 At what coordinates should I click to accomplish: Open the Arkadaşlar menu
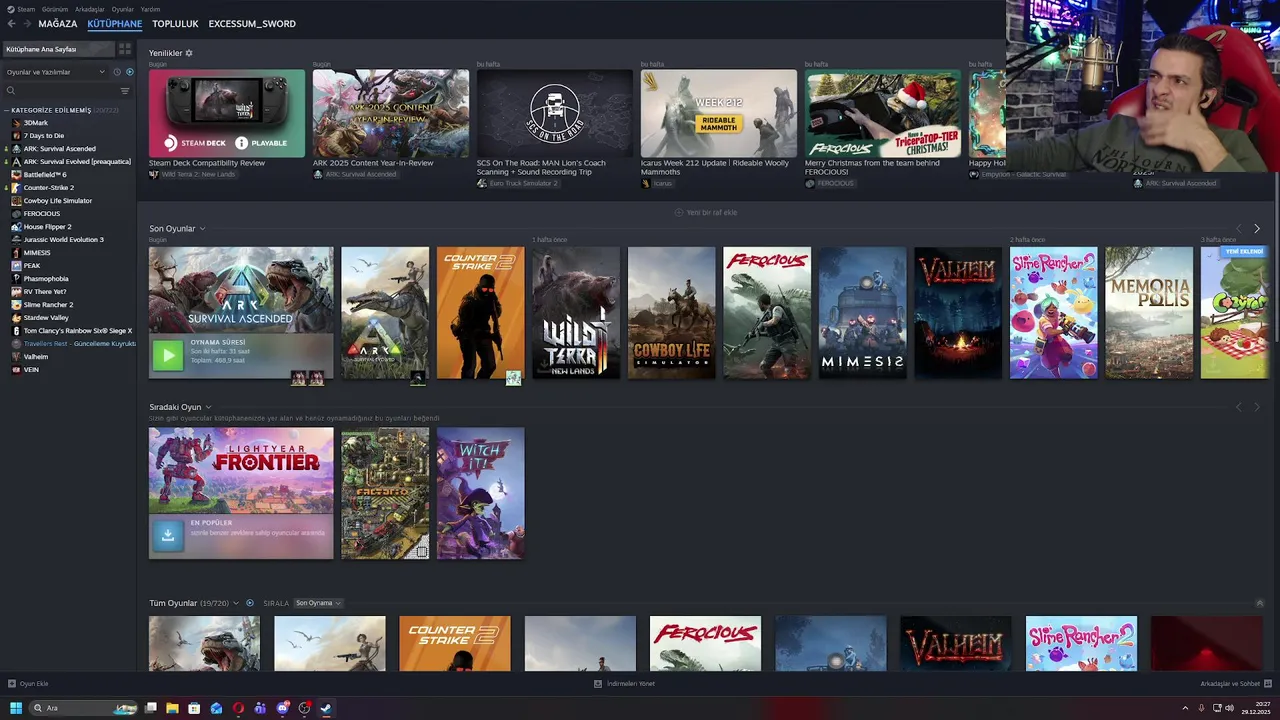(x=89, y=9)
